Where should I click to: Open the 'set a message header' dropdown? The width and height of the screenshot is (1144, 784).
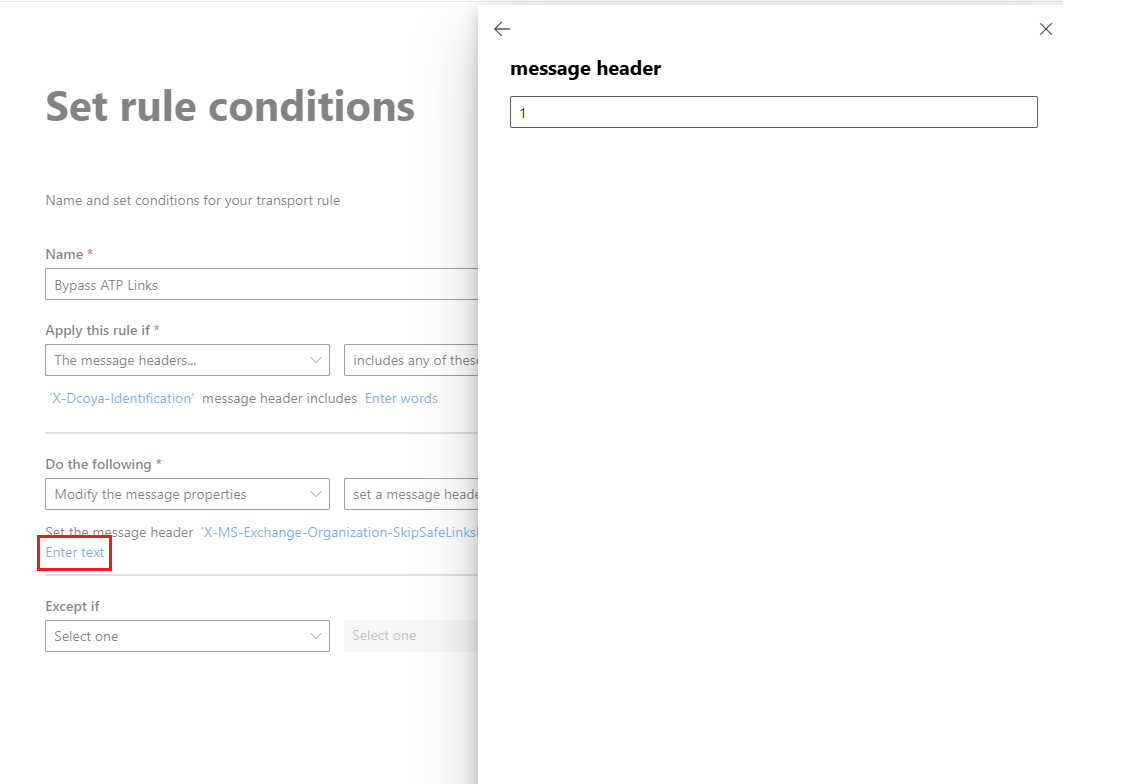tap(411, 494)
